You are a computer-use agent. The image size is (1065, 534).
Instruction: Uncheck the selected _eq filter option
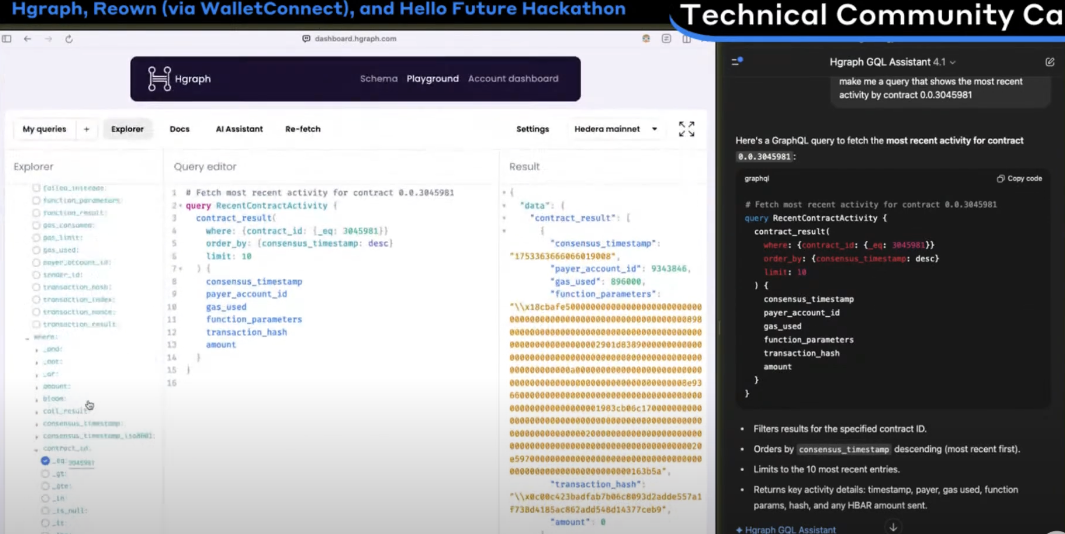[46, 461]
